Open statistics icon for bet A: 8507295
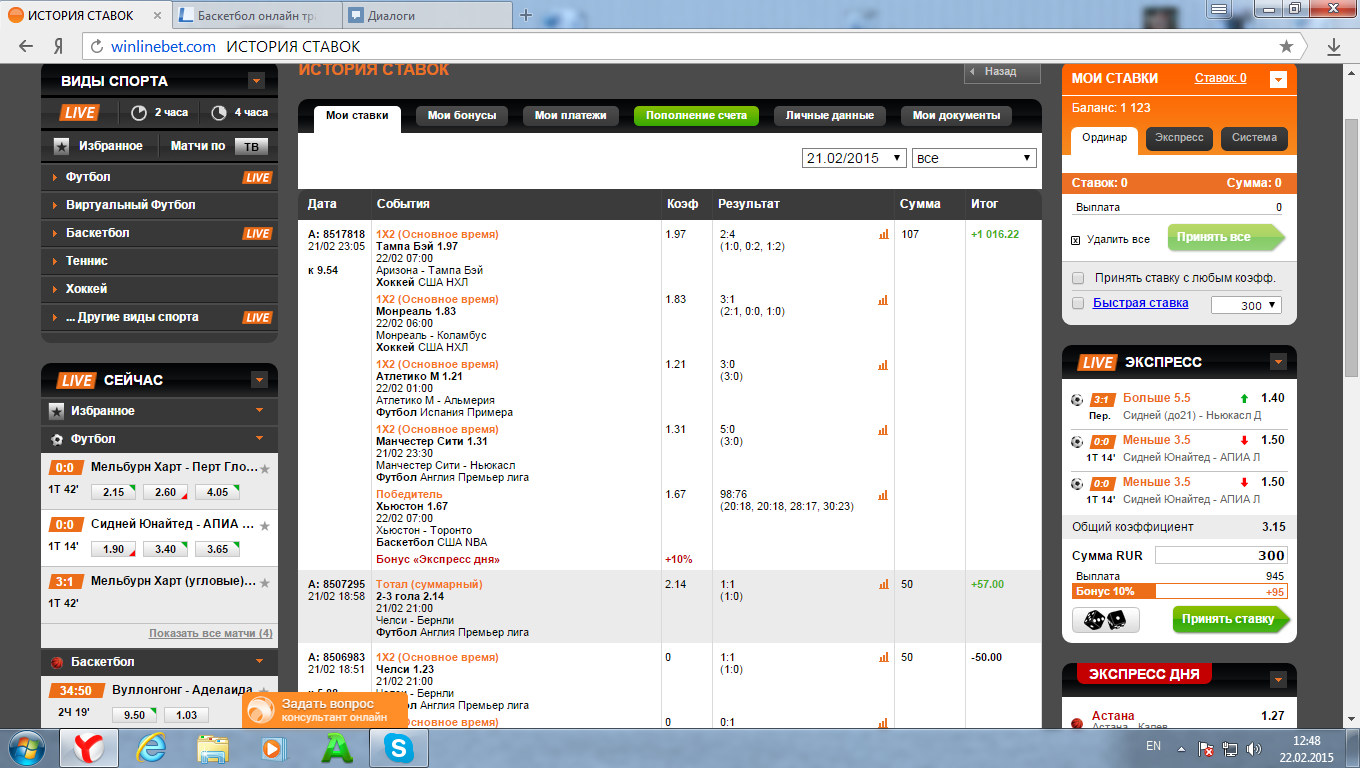The height and width of the screenshot is (768, 1360). tap(883, 584)
